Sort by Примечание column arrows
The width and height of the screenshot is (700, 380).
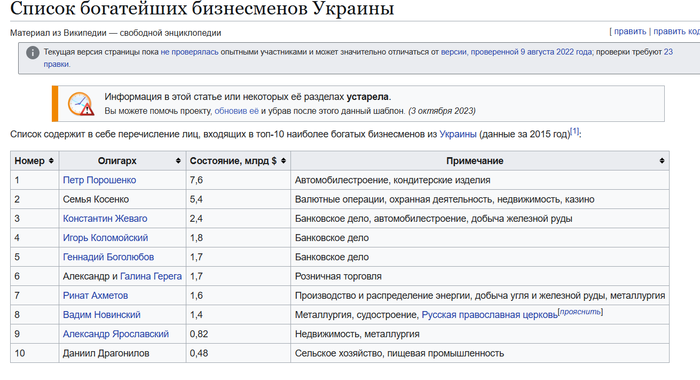[662, 161]
